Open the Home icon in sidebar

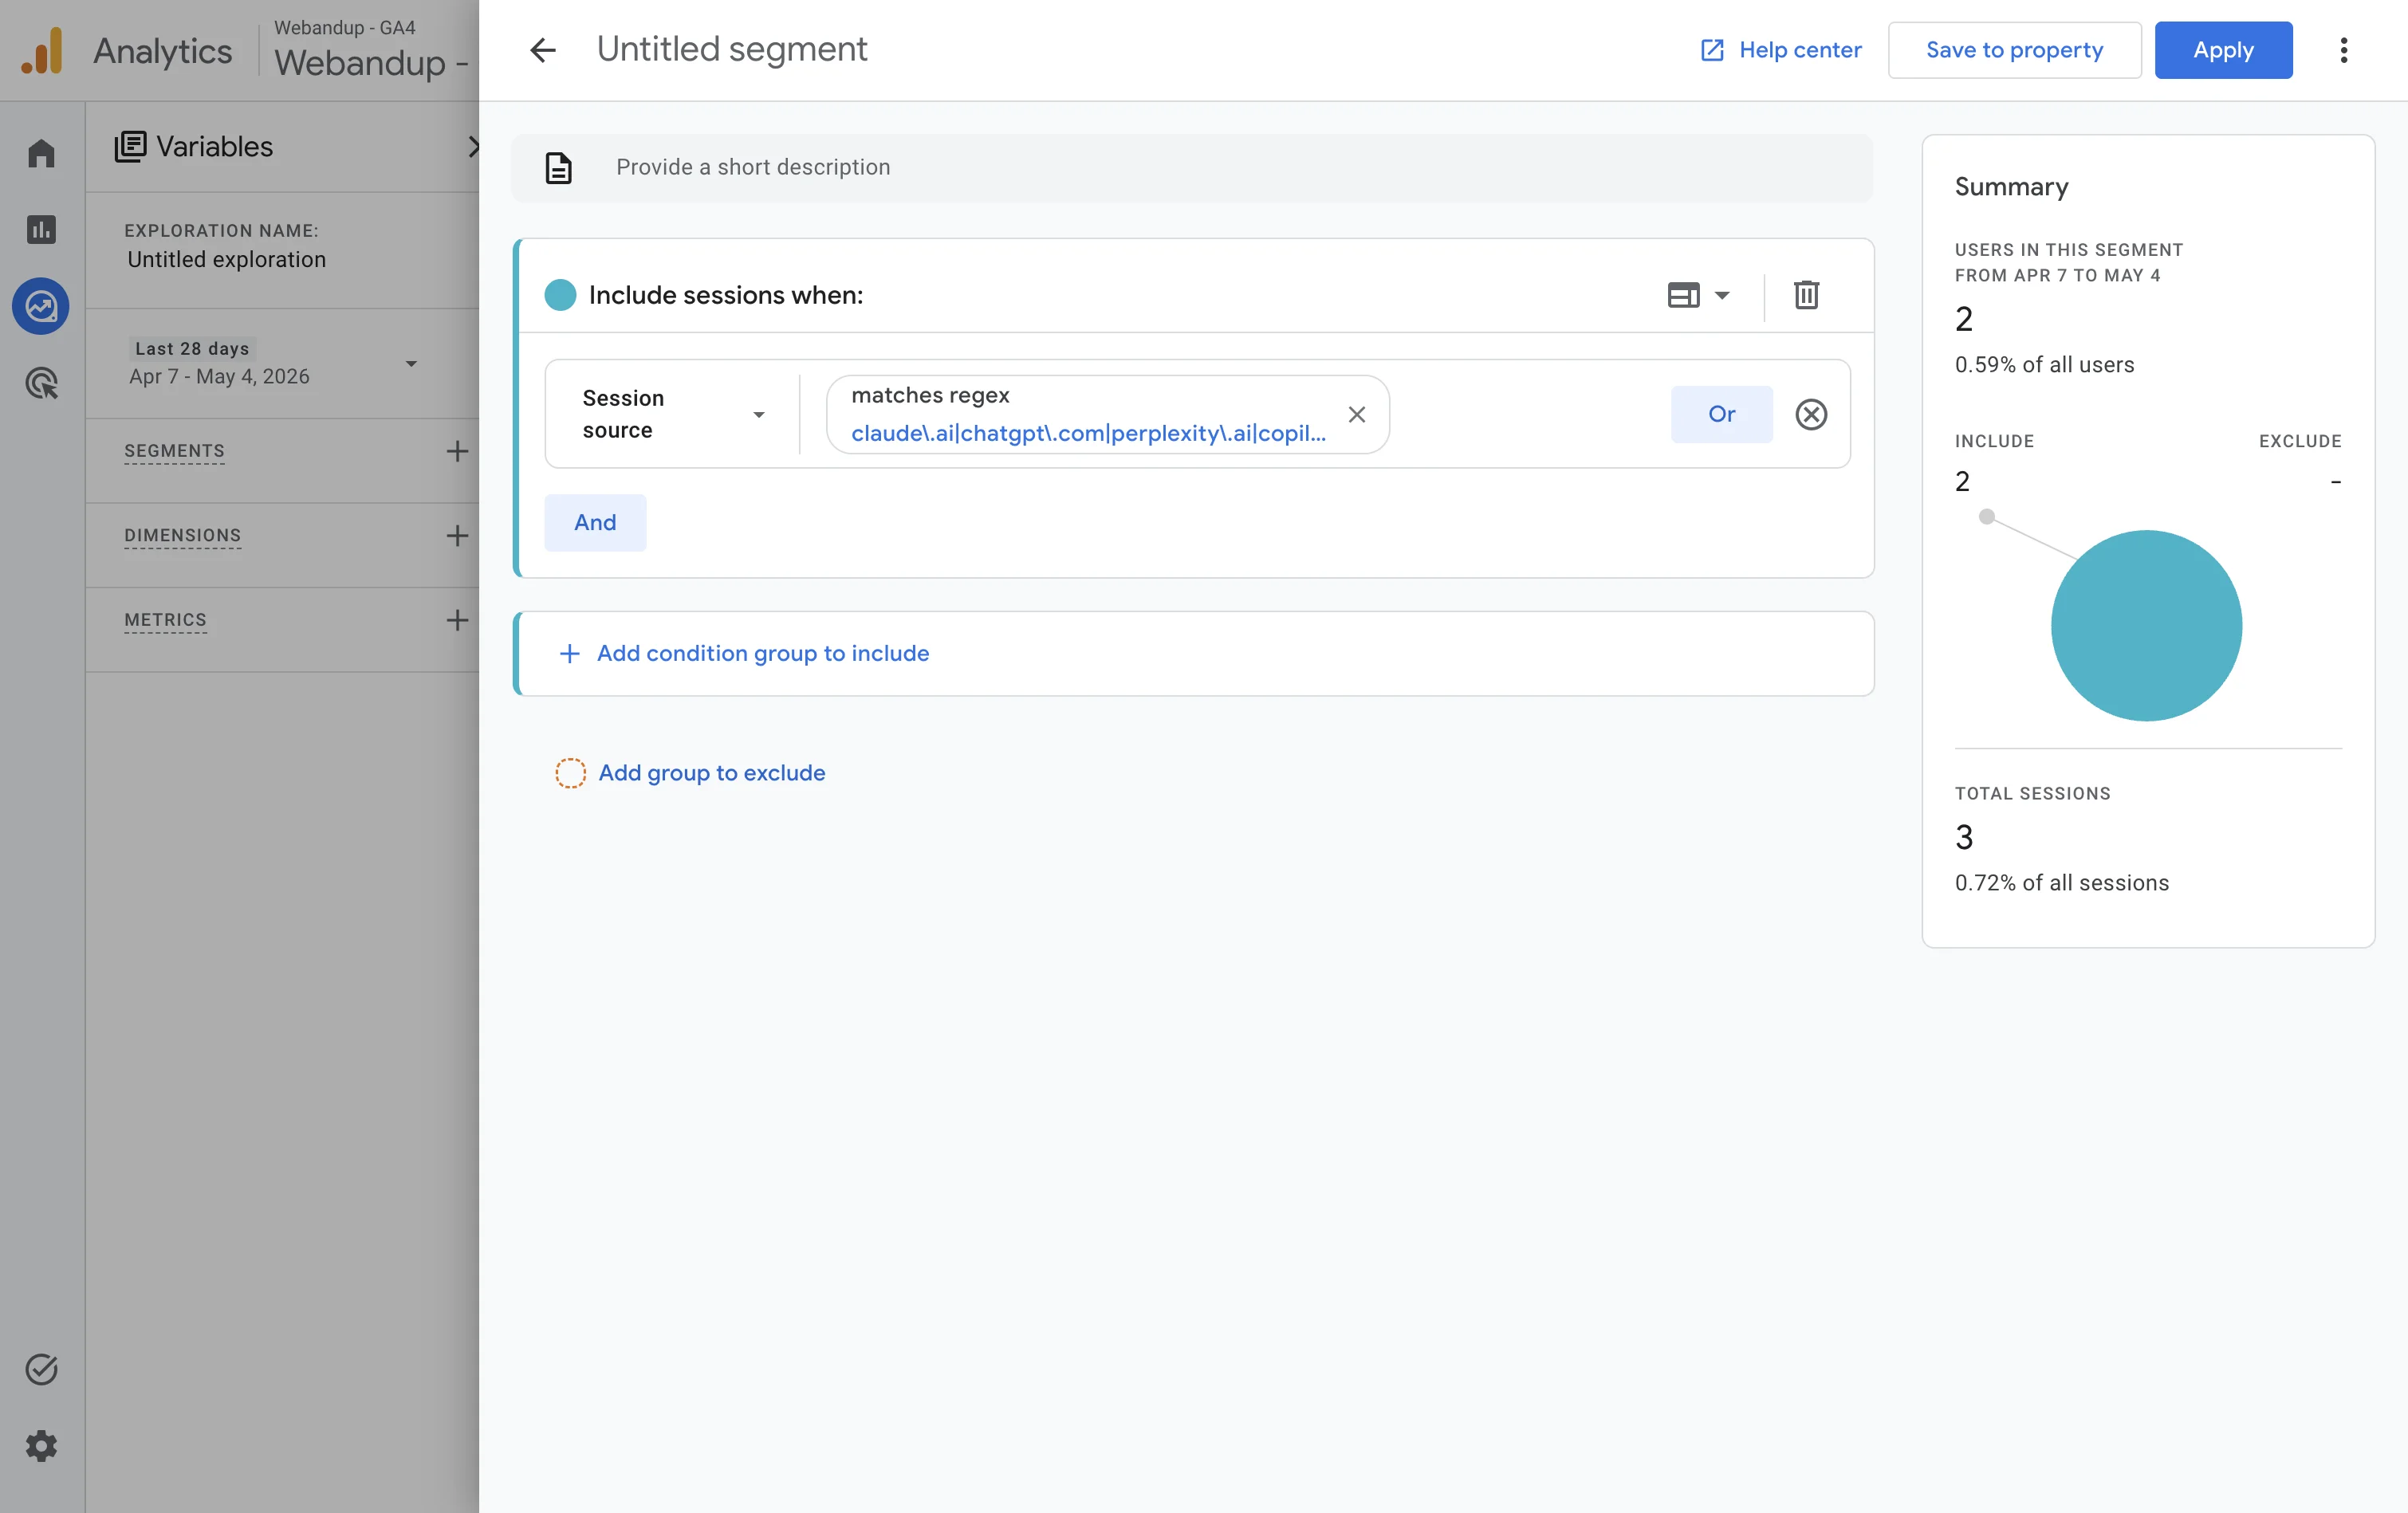[x=41, y=153]
